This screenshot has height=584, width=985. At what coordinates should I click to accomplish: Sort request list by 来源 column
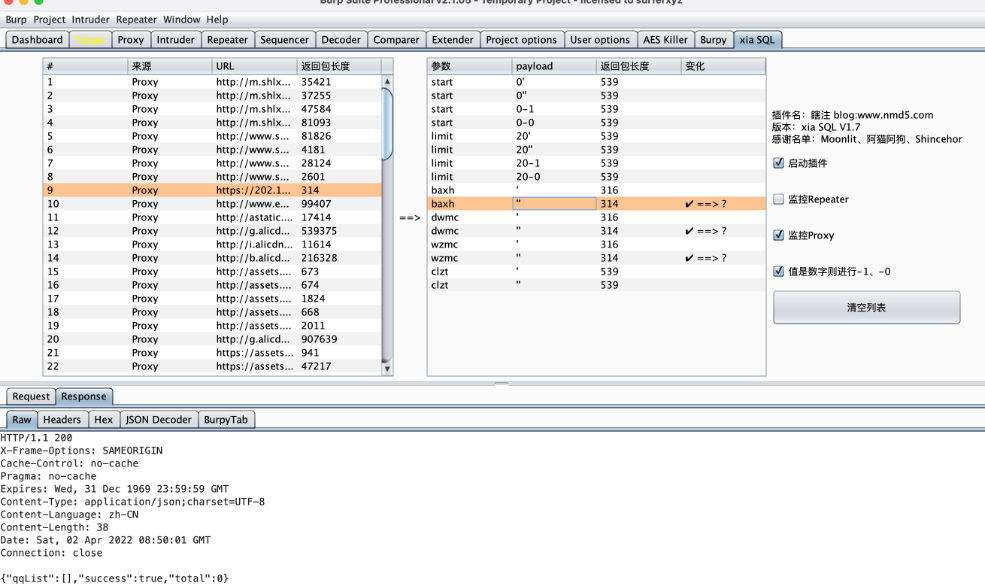[x=170, y=66]
